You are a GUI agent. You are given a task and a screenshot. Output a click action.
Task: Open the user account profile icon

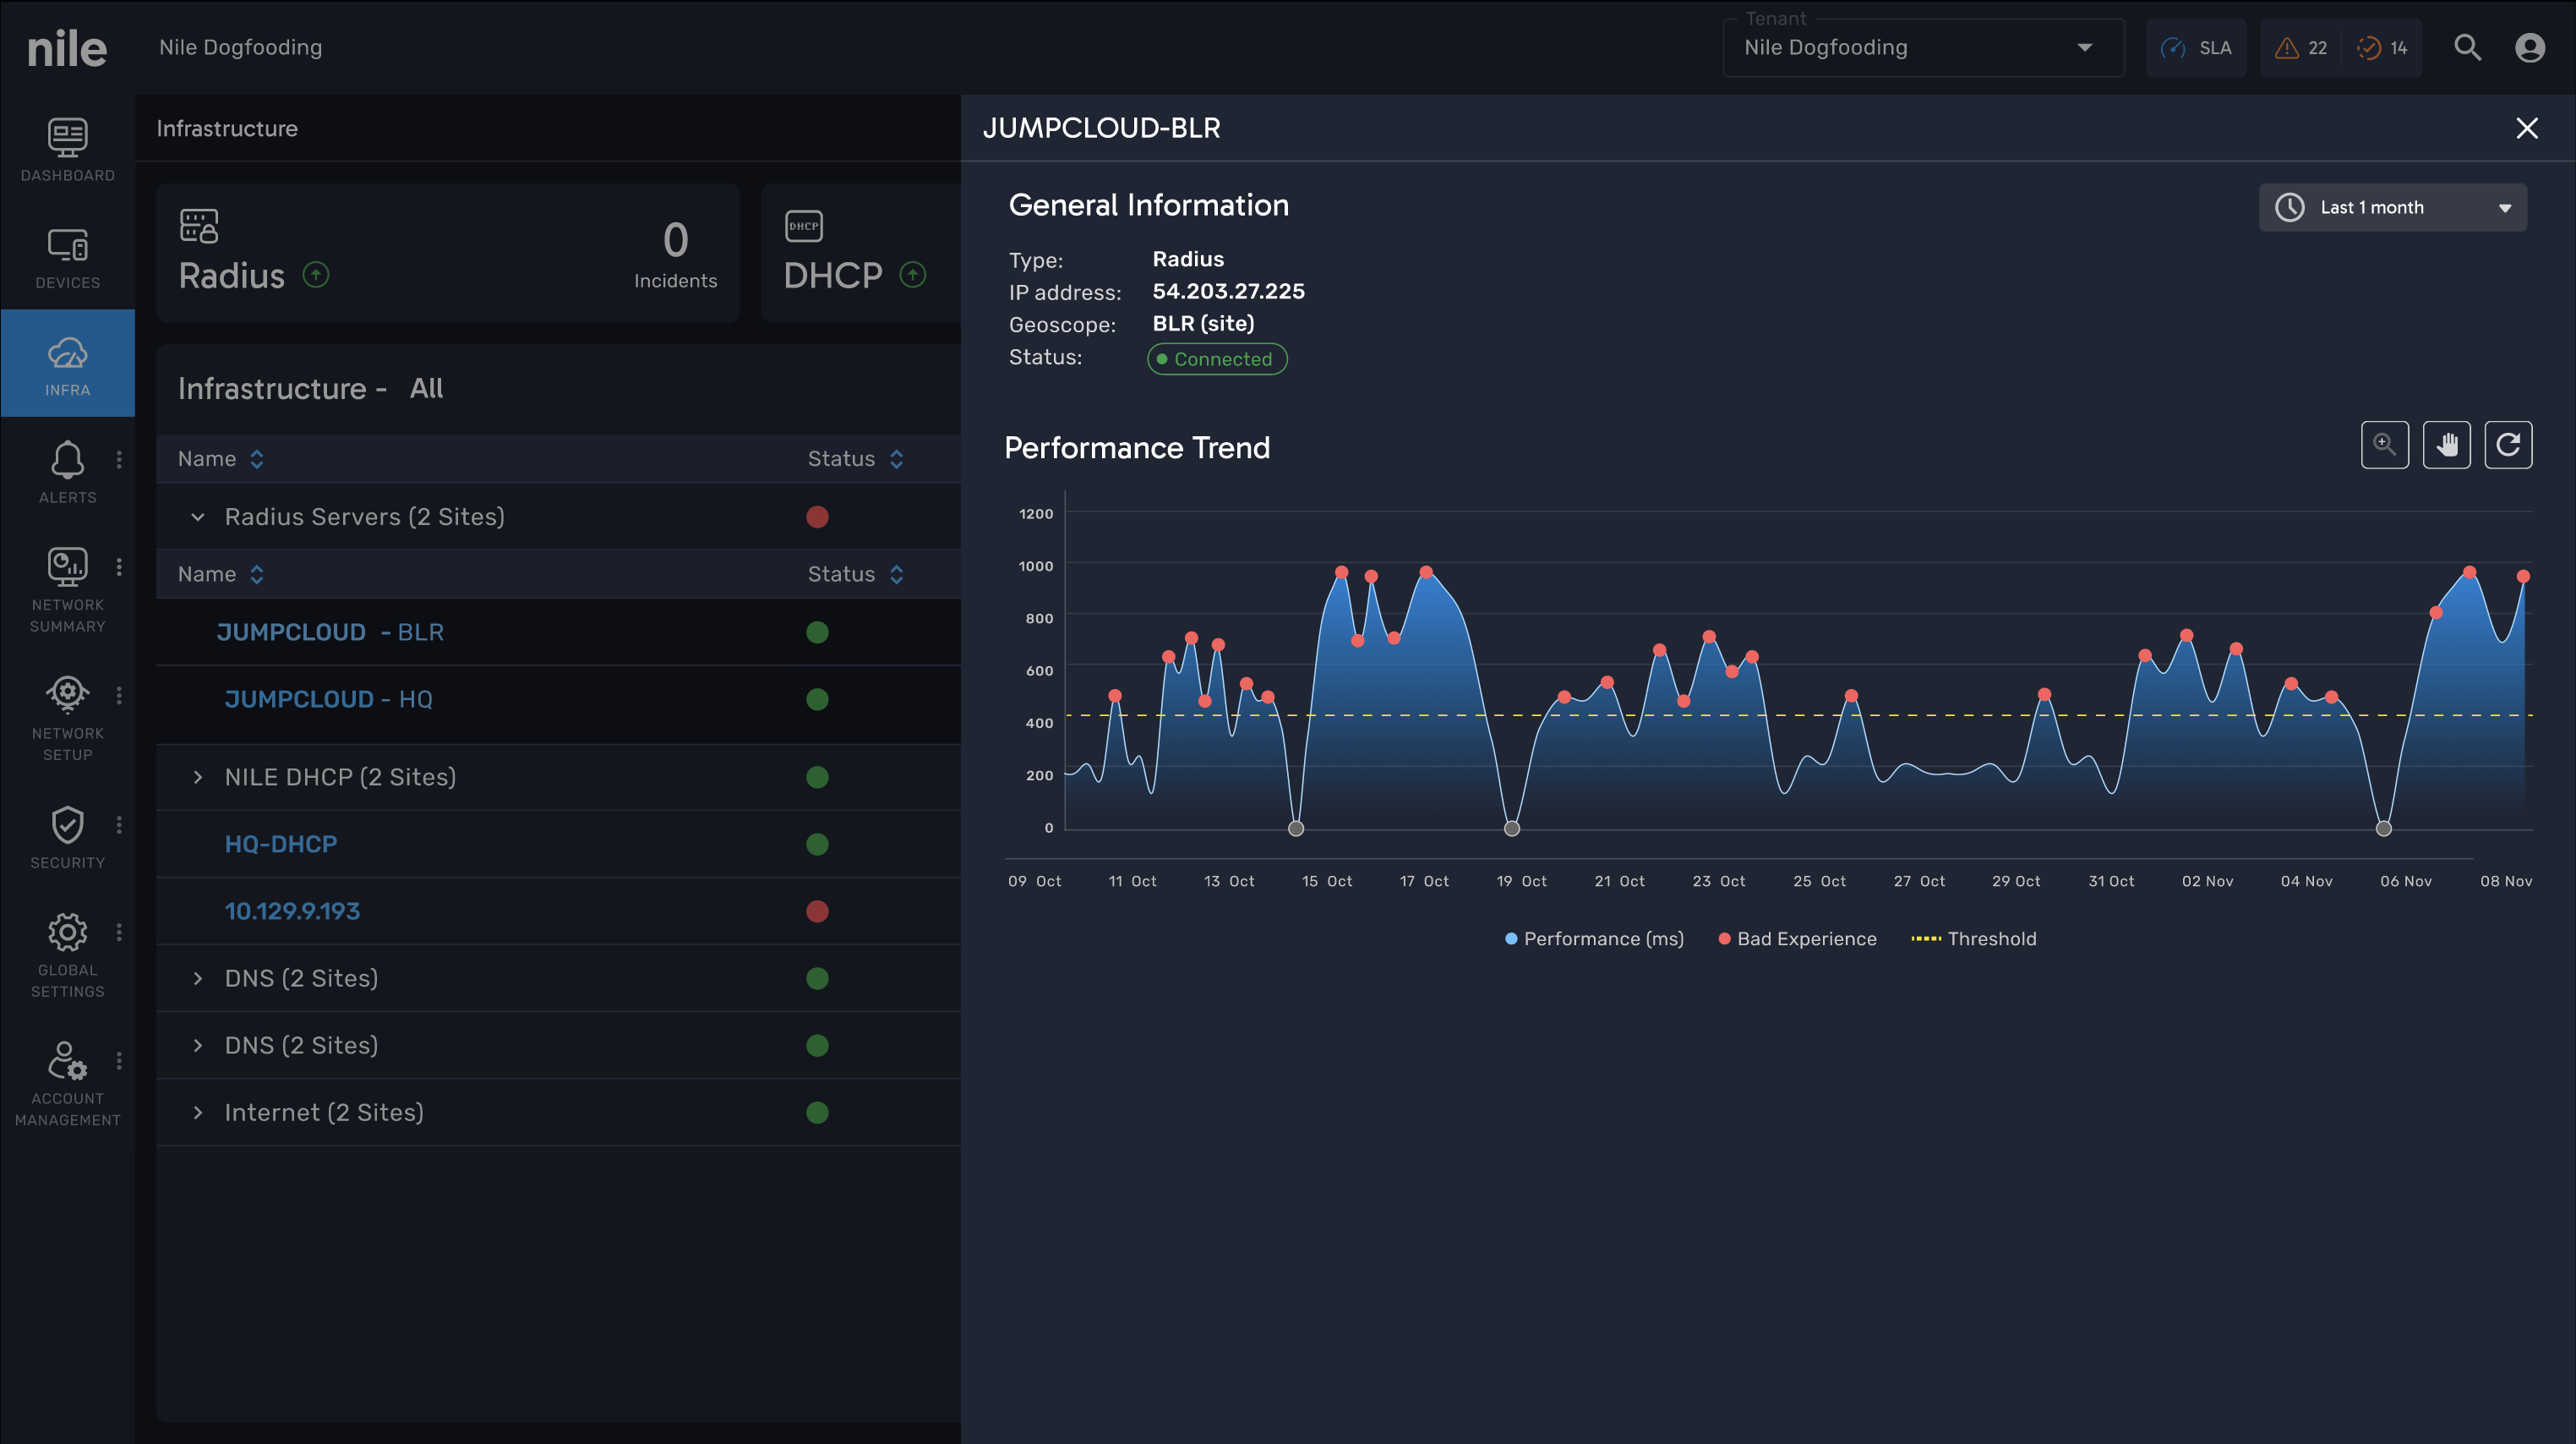[x=2529, y=47]
